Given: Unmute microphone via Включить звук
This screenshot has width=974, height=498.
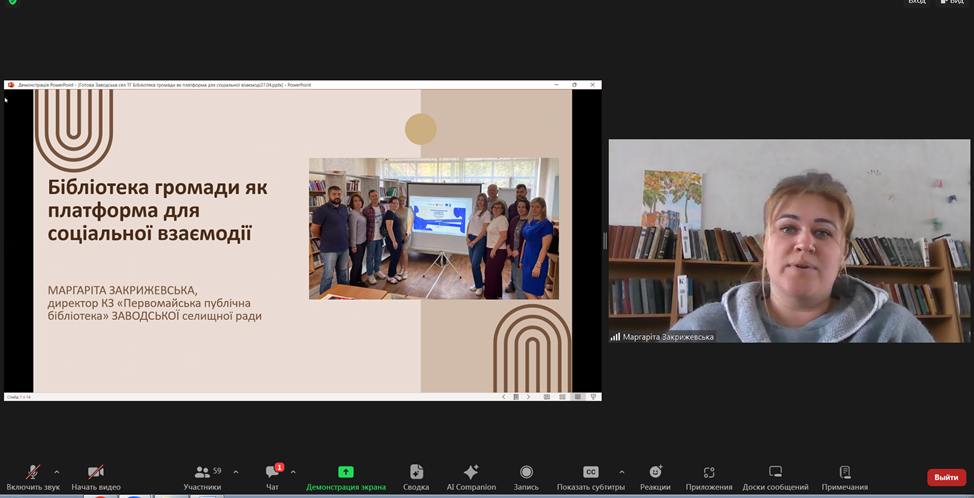Looking at the screenshot, I should tap(34, 478).
